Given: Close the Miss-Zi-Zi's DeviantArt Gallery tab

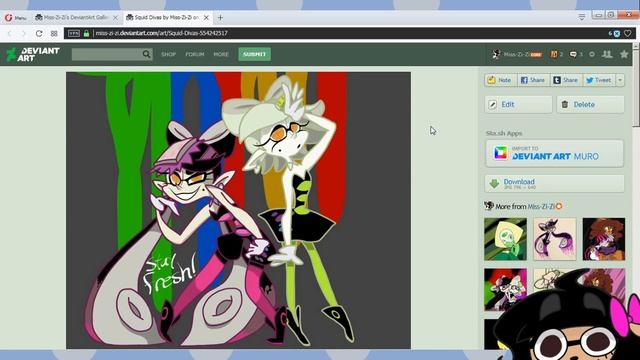Looking at the screenshot, I should click(115, 18).
